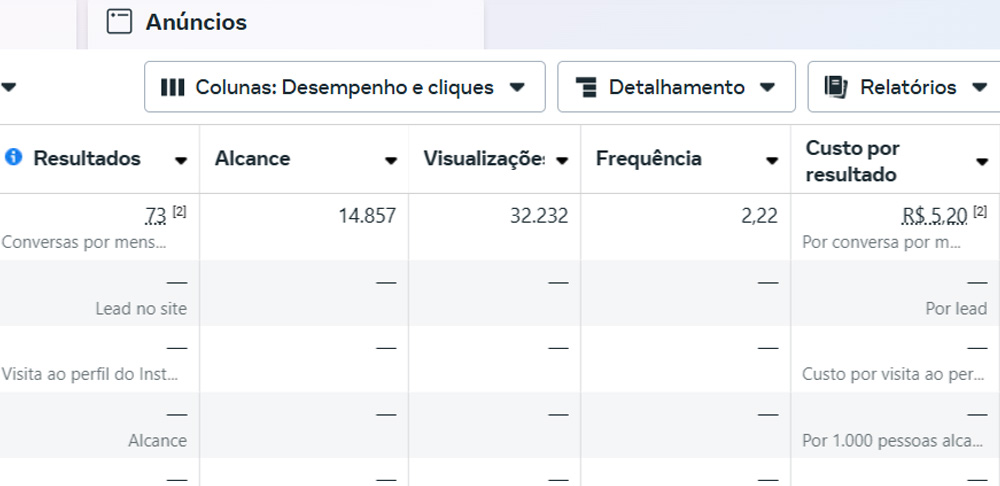The image size is (1000, 486).
Task: Click the footnote [2] next to 73
Action: coord(179,211)
